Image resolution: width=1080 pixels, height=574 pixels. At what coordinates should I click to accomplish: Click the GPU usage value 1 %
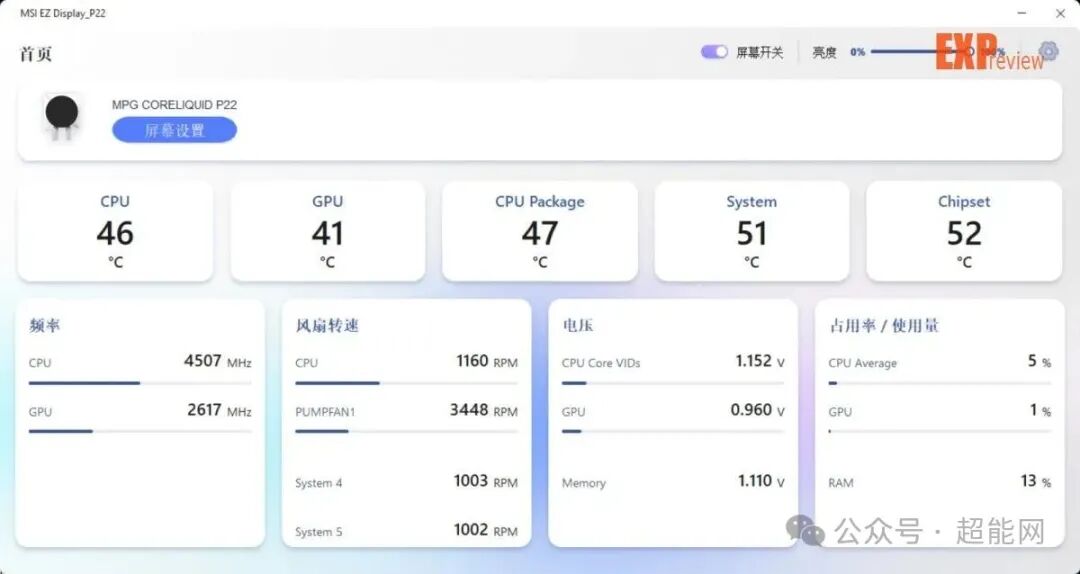point(1040,410)
